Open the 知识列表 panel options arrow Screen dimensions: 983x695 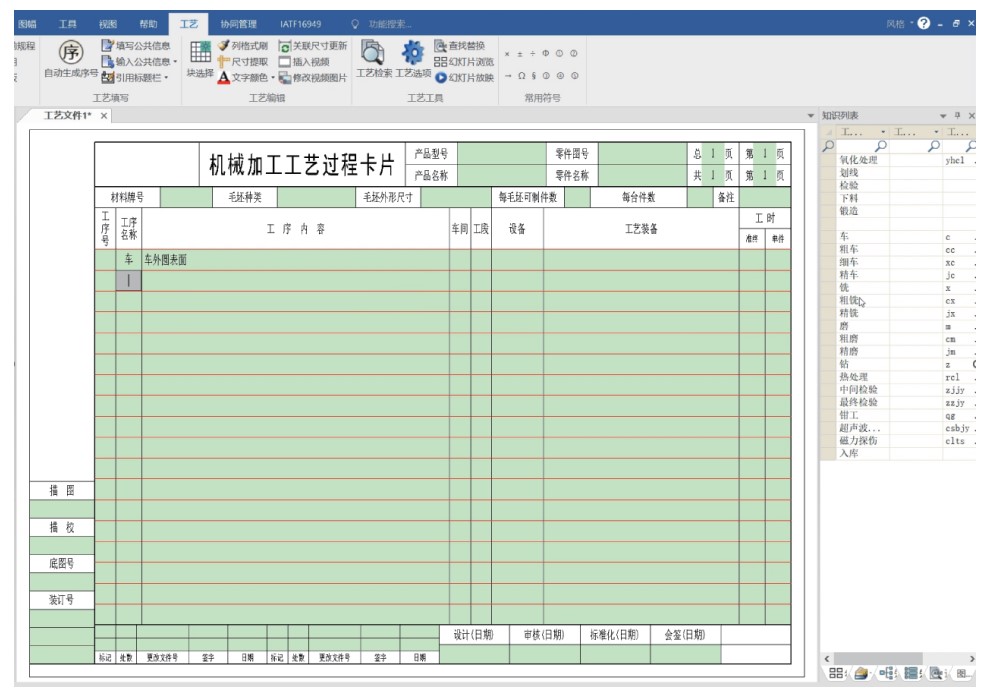click(x=942, y=116)
